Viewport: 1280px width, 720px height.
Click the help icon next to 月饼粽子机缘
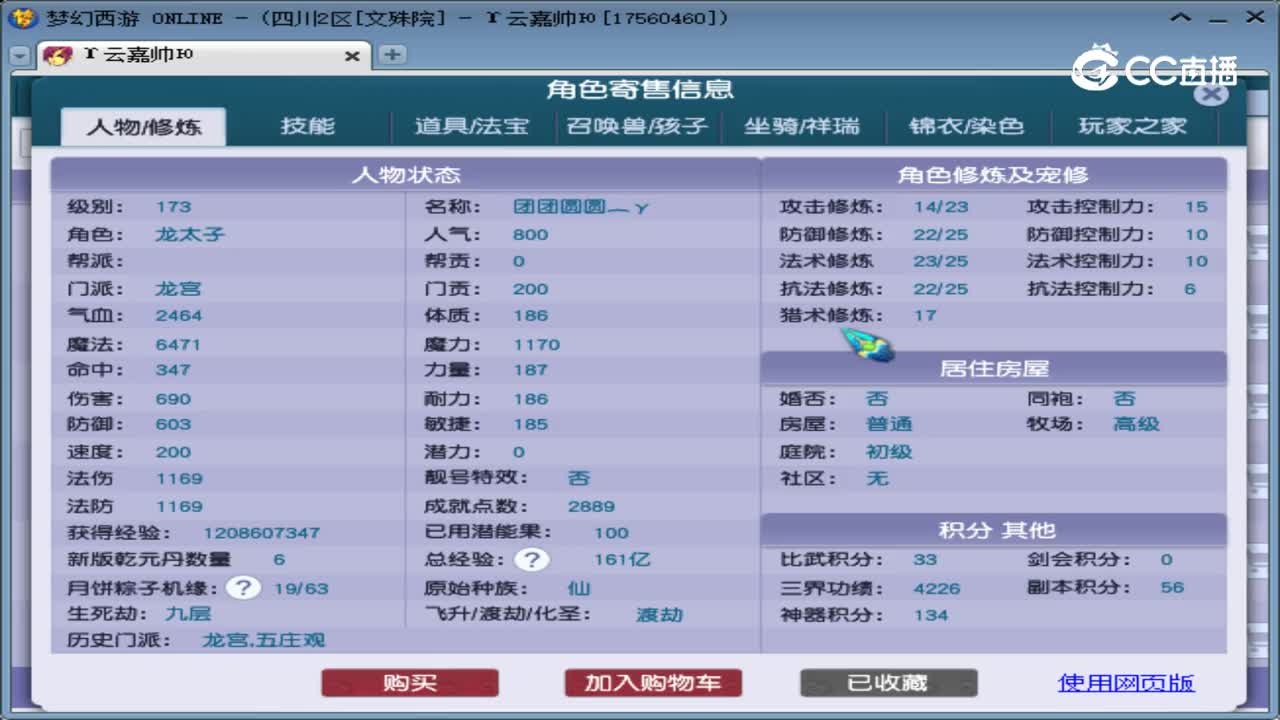[x=242, y=587]
